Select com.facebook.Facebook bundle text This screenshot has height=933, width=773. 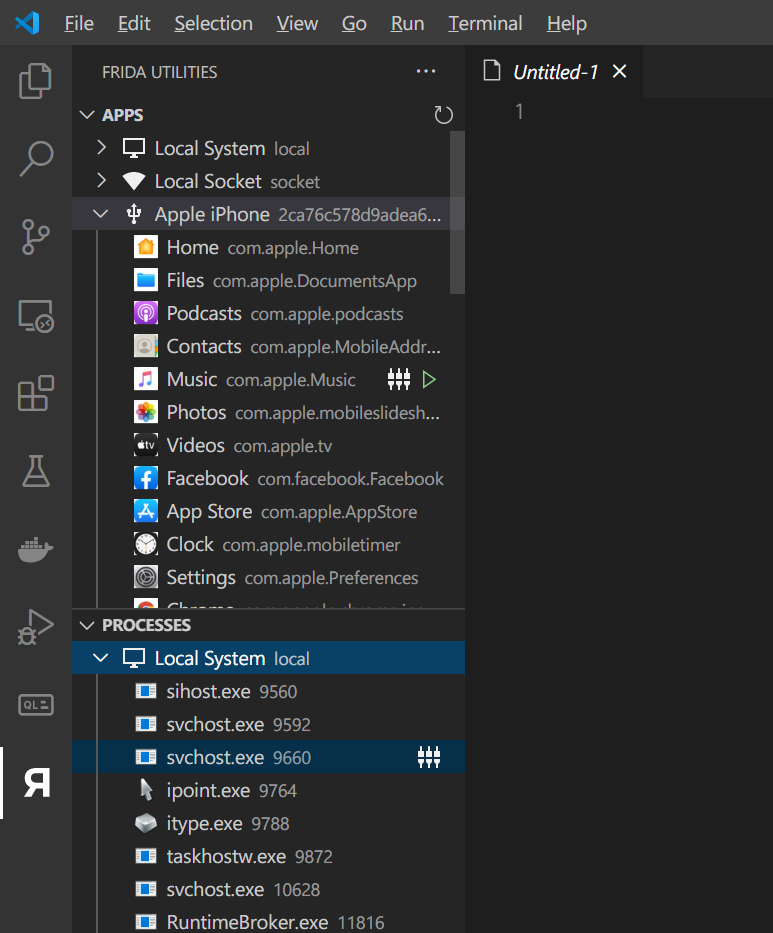pos(350,478)
